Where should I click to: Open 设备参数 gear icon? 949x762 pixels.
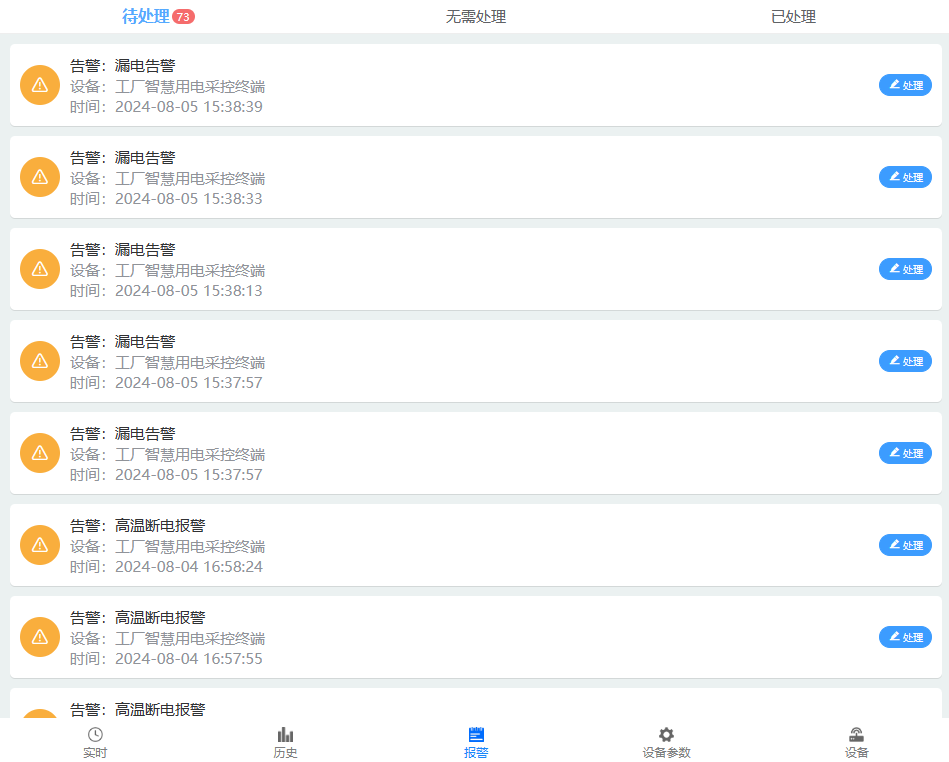pyautogui.click(x=666, y=735)
